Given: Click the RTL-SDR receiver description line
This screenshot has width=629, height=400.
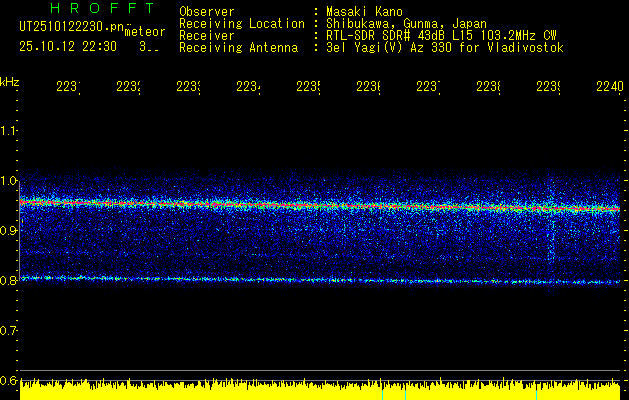Looking at the screenshot, I should click(441, 36).
